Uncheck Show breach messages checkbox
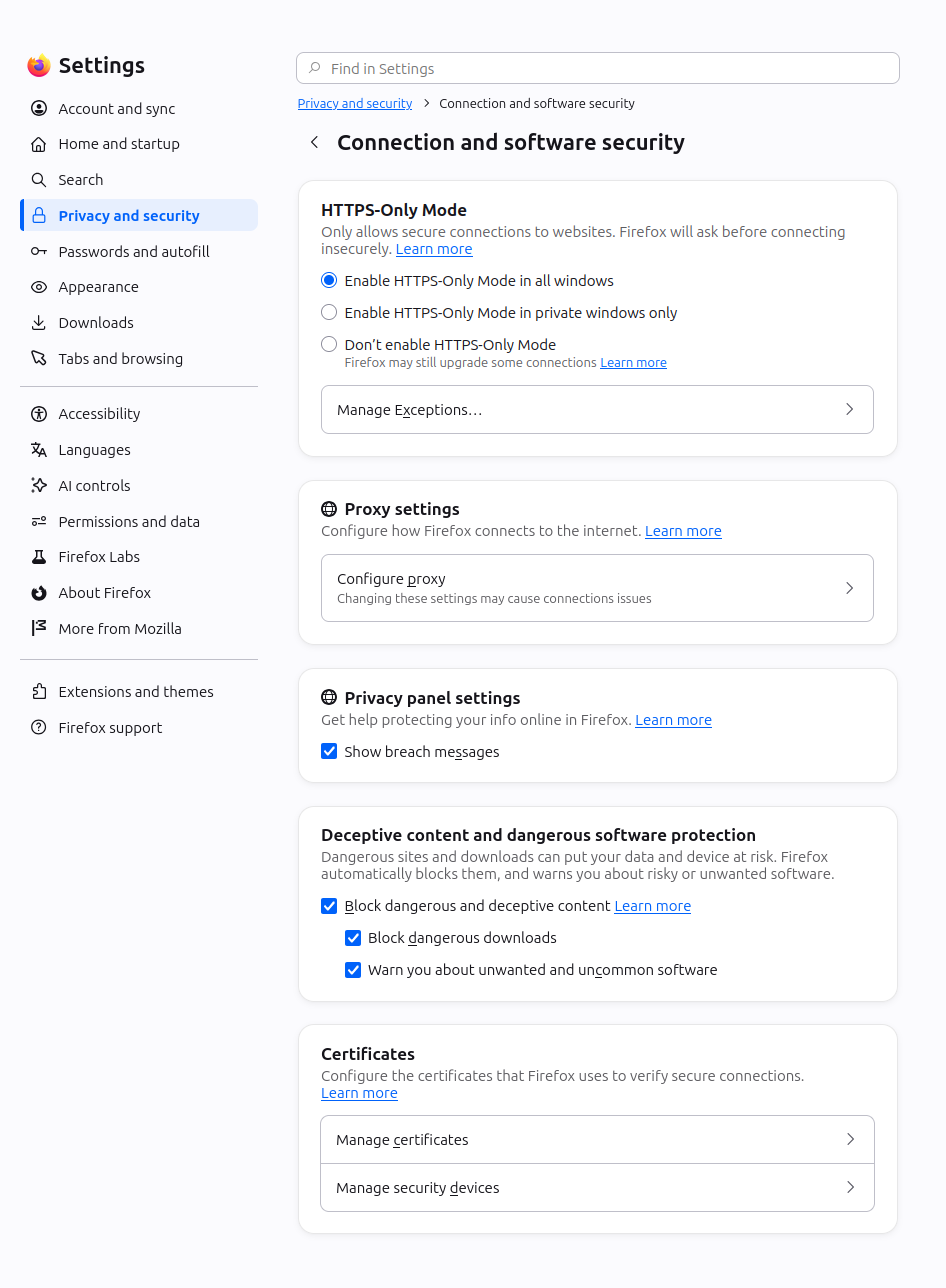 [329, 752]
